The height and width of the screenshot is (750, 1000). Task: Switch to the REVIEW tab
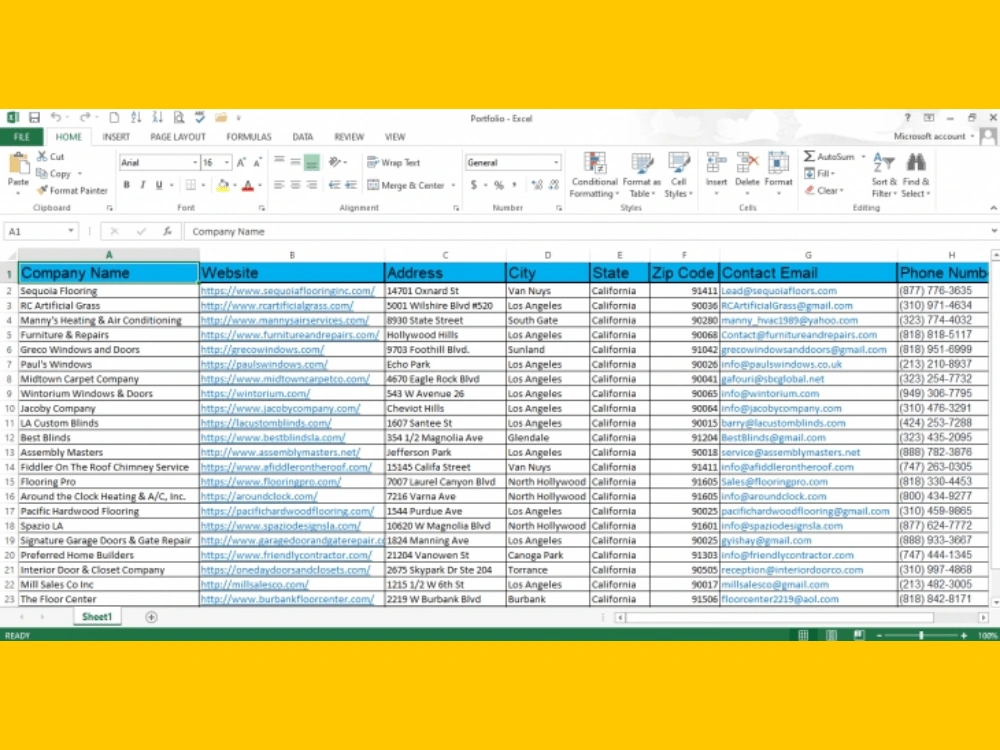[349, 137]
